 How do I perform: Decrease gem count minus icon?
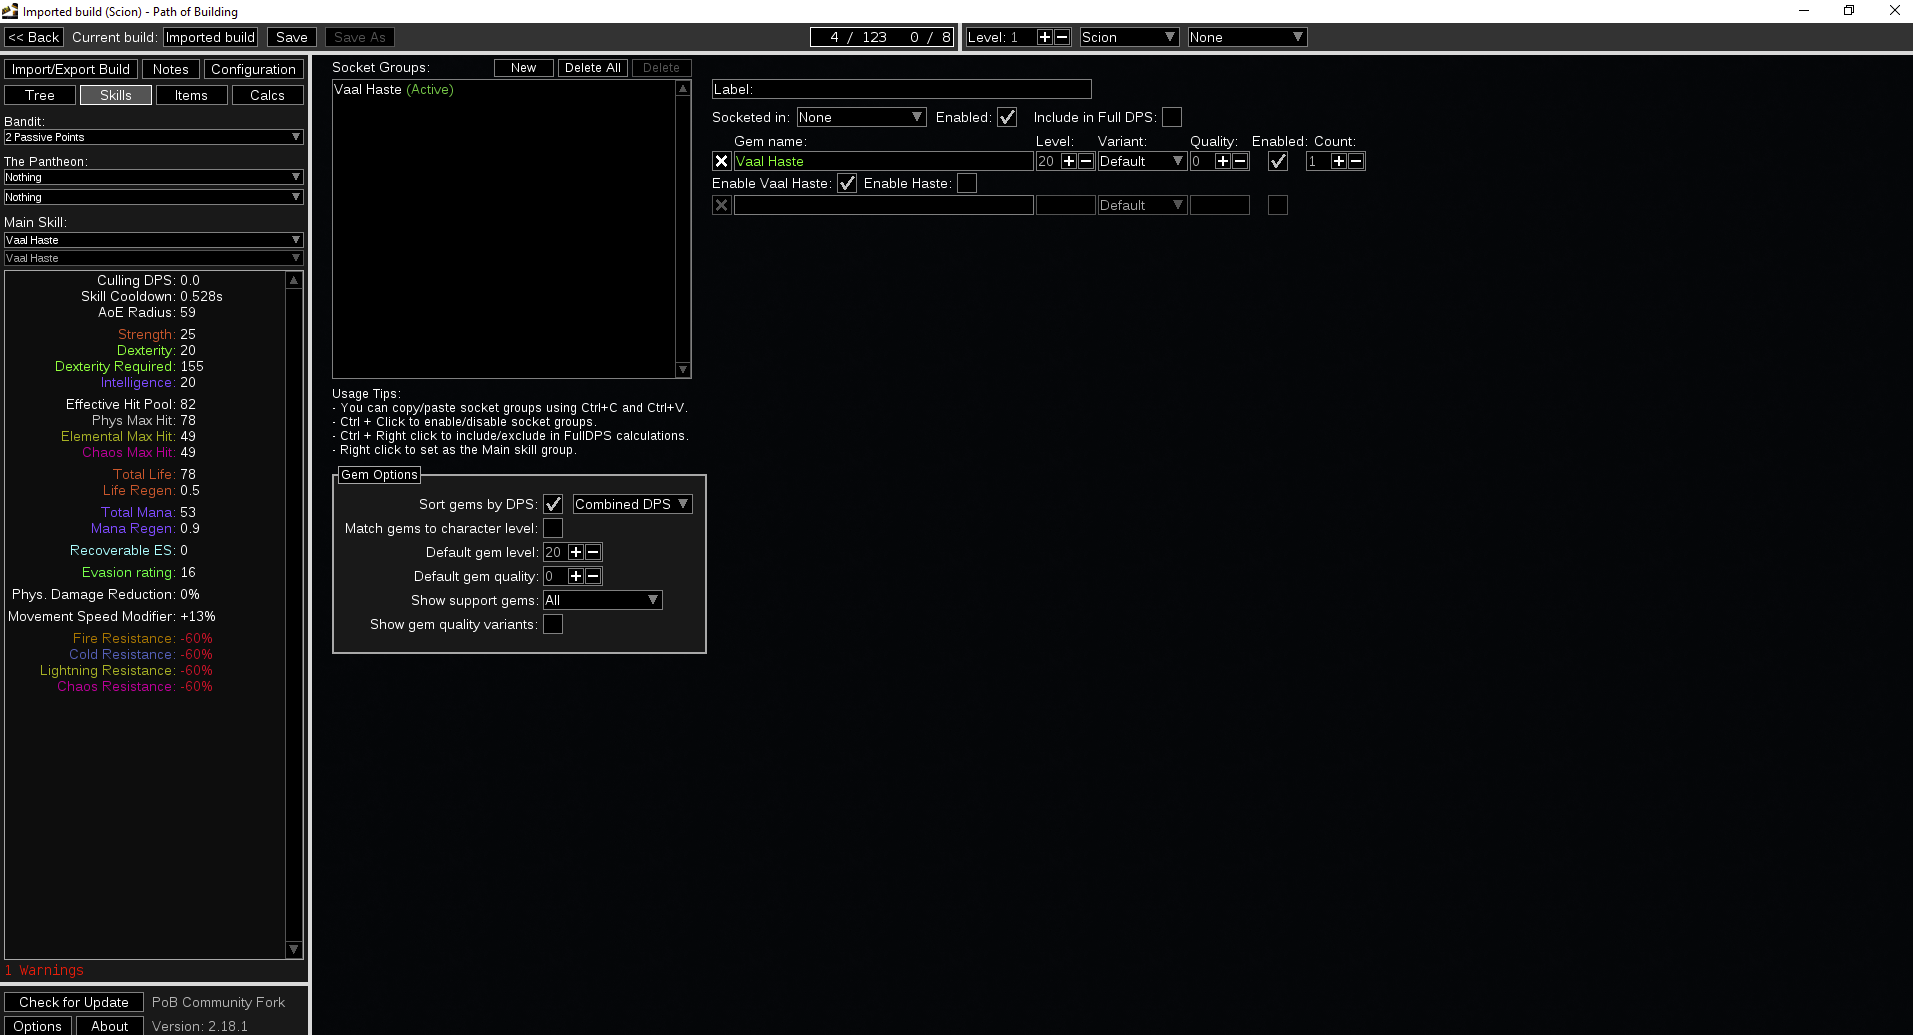[1356, 161]
